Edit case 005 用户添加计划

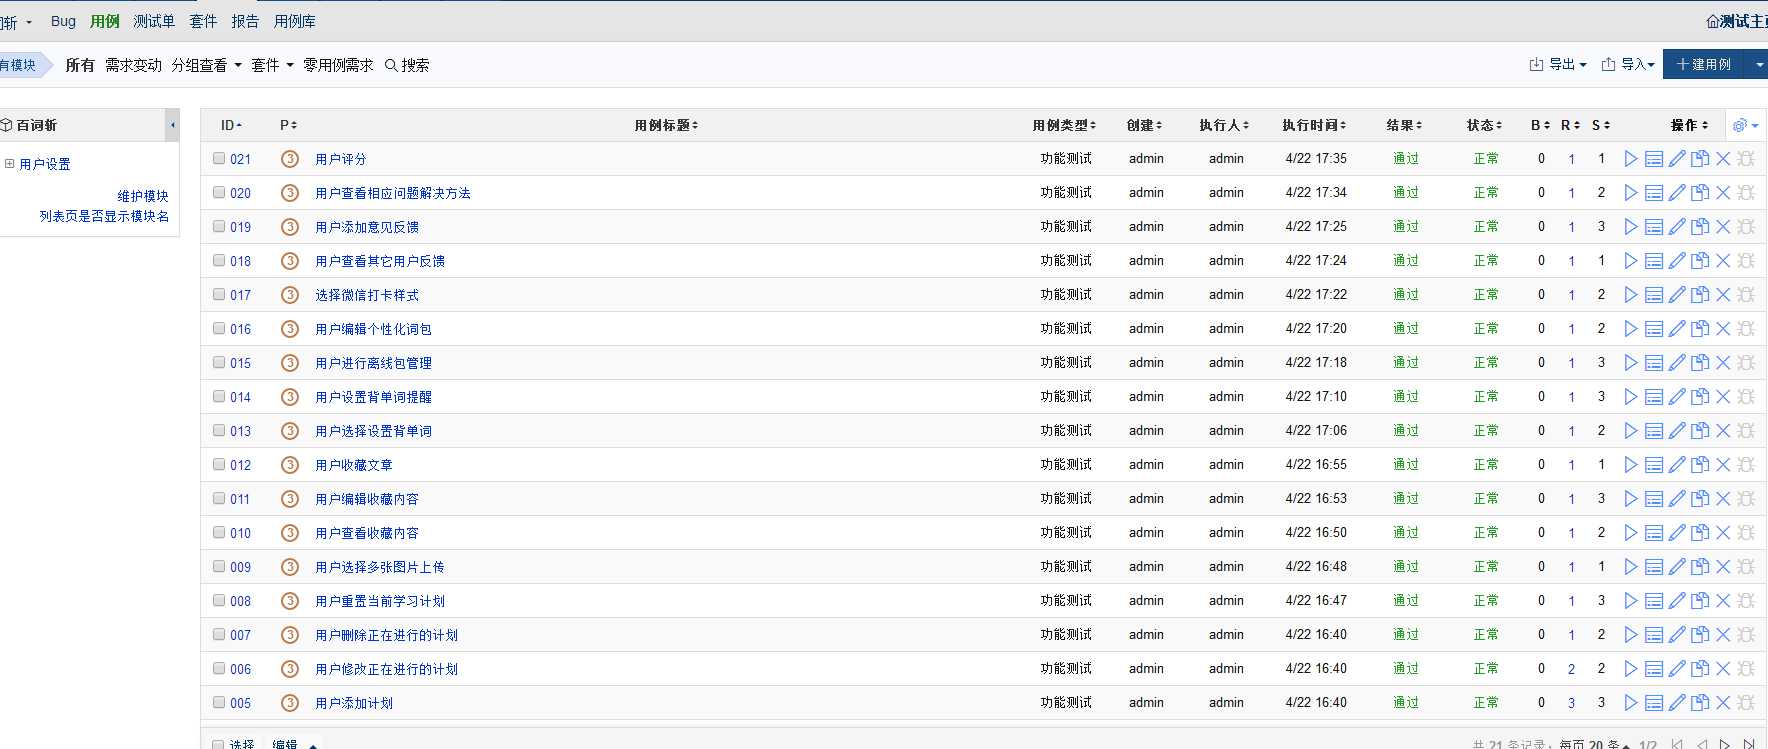(1677, 703)
